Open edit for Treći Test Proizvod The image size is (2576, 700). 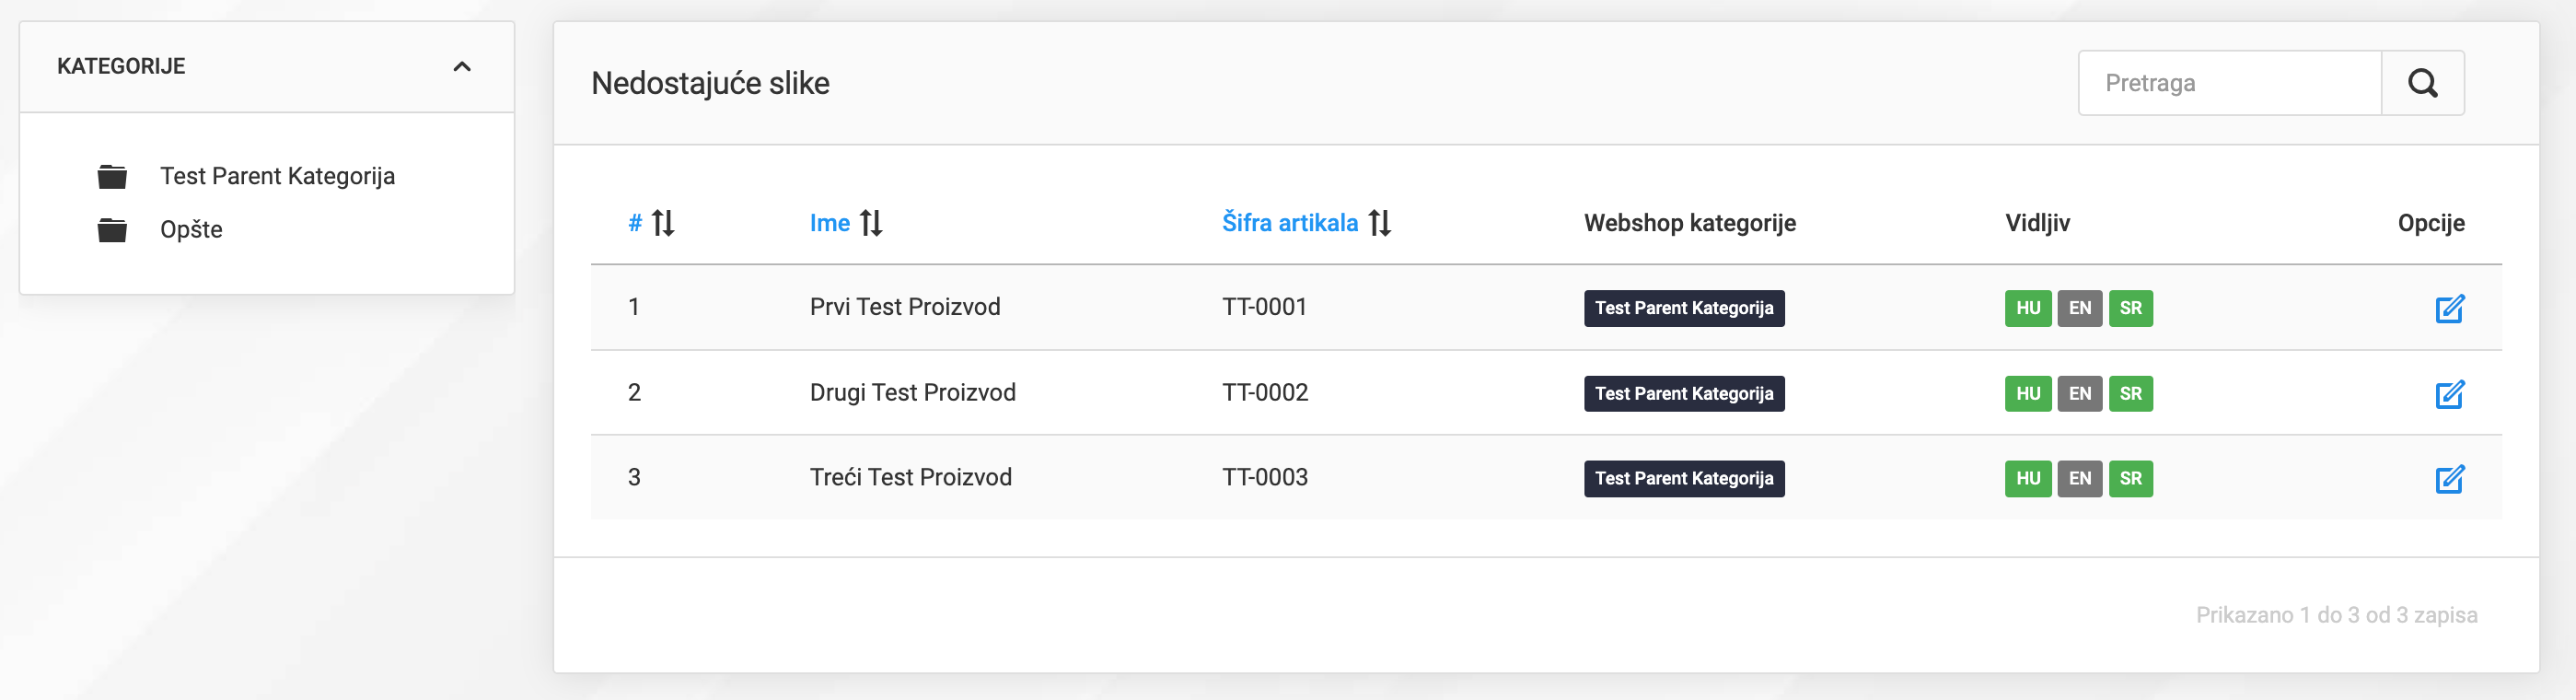2449,478
